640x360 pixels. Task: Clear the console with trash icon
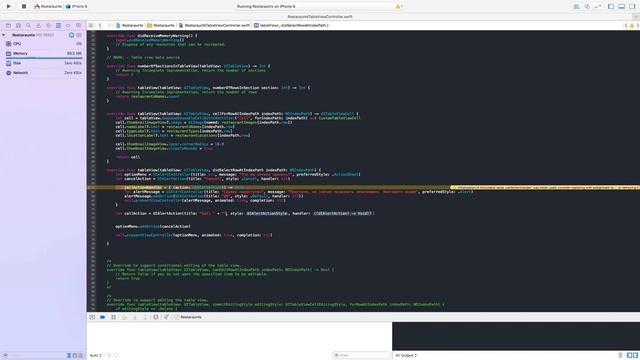(620, 356)
